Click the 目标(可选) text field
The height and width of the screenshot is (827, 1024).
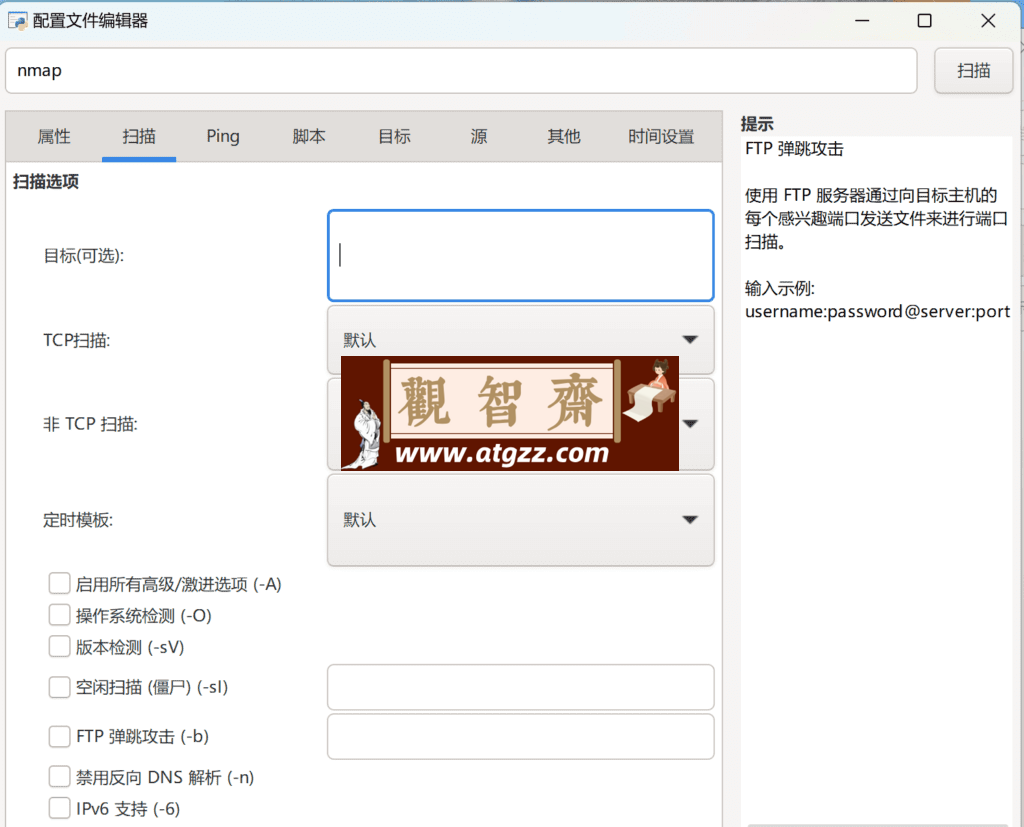(520, 255)
